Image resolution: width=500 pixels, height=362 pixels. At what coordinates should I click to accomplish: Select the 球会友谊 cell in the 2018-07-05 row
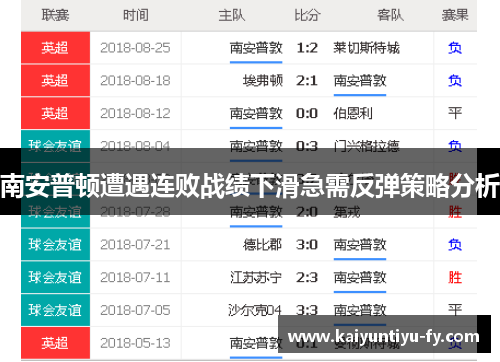(x=55, y=310)
